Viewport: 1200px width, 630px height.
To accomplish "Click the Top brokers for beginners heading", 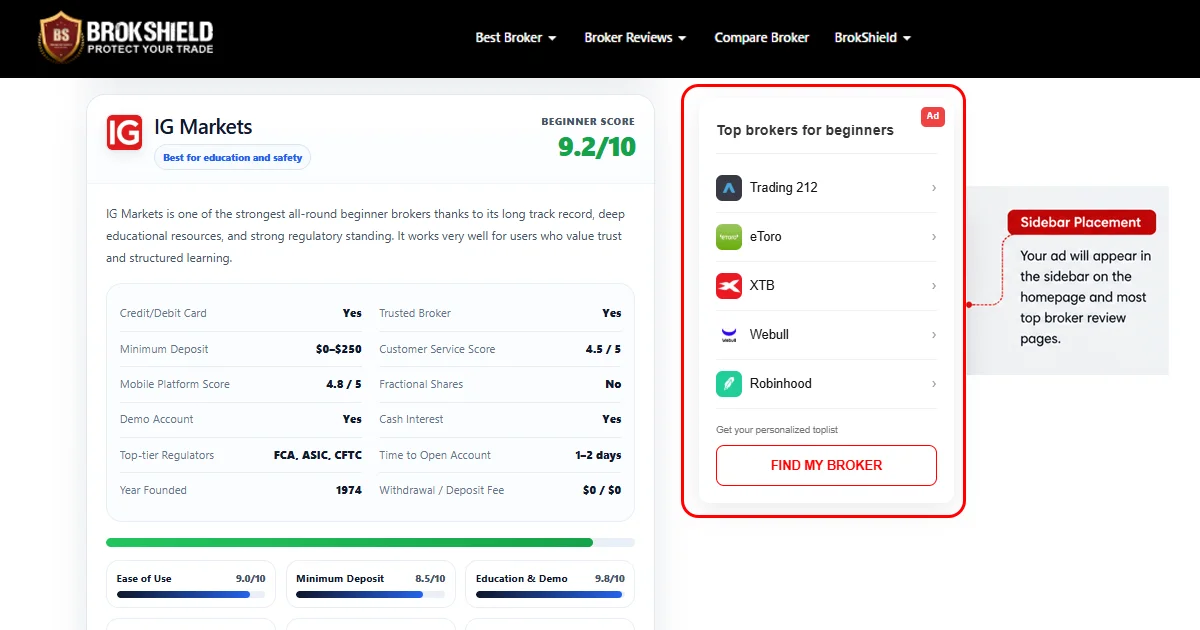I will pyautogui.click(x=805, y=130).
